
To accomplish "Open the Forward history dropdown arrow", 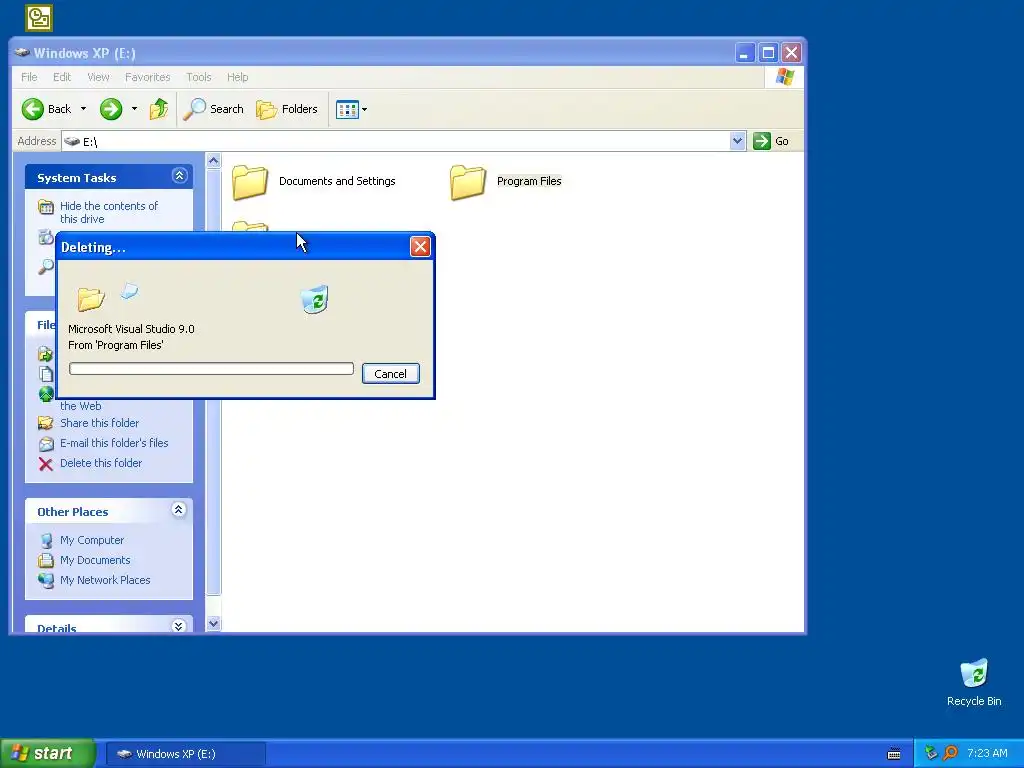I will point(135,109).
